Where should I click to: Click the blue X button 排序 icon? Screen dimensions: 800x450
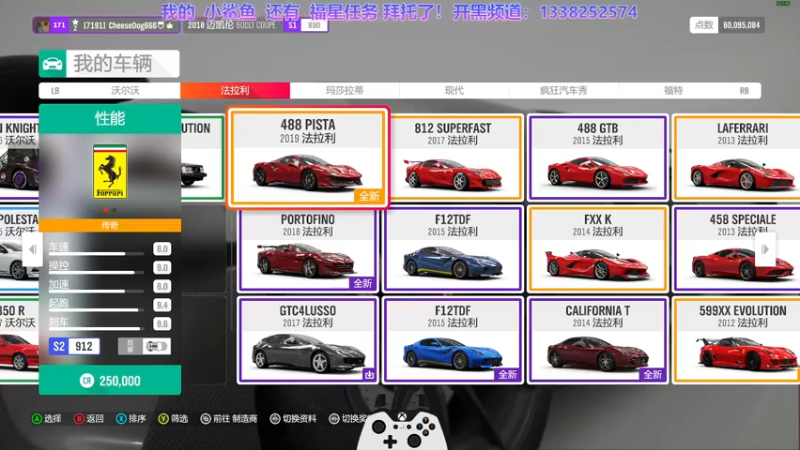[x=121, y=419]
